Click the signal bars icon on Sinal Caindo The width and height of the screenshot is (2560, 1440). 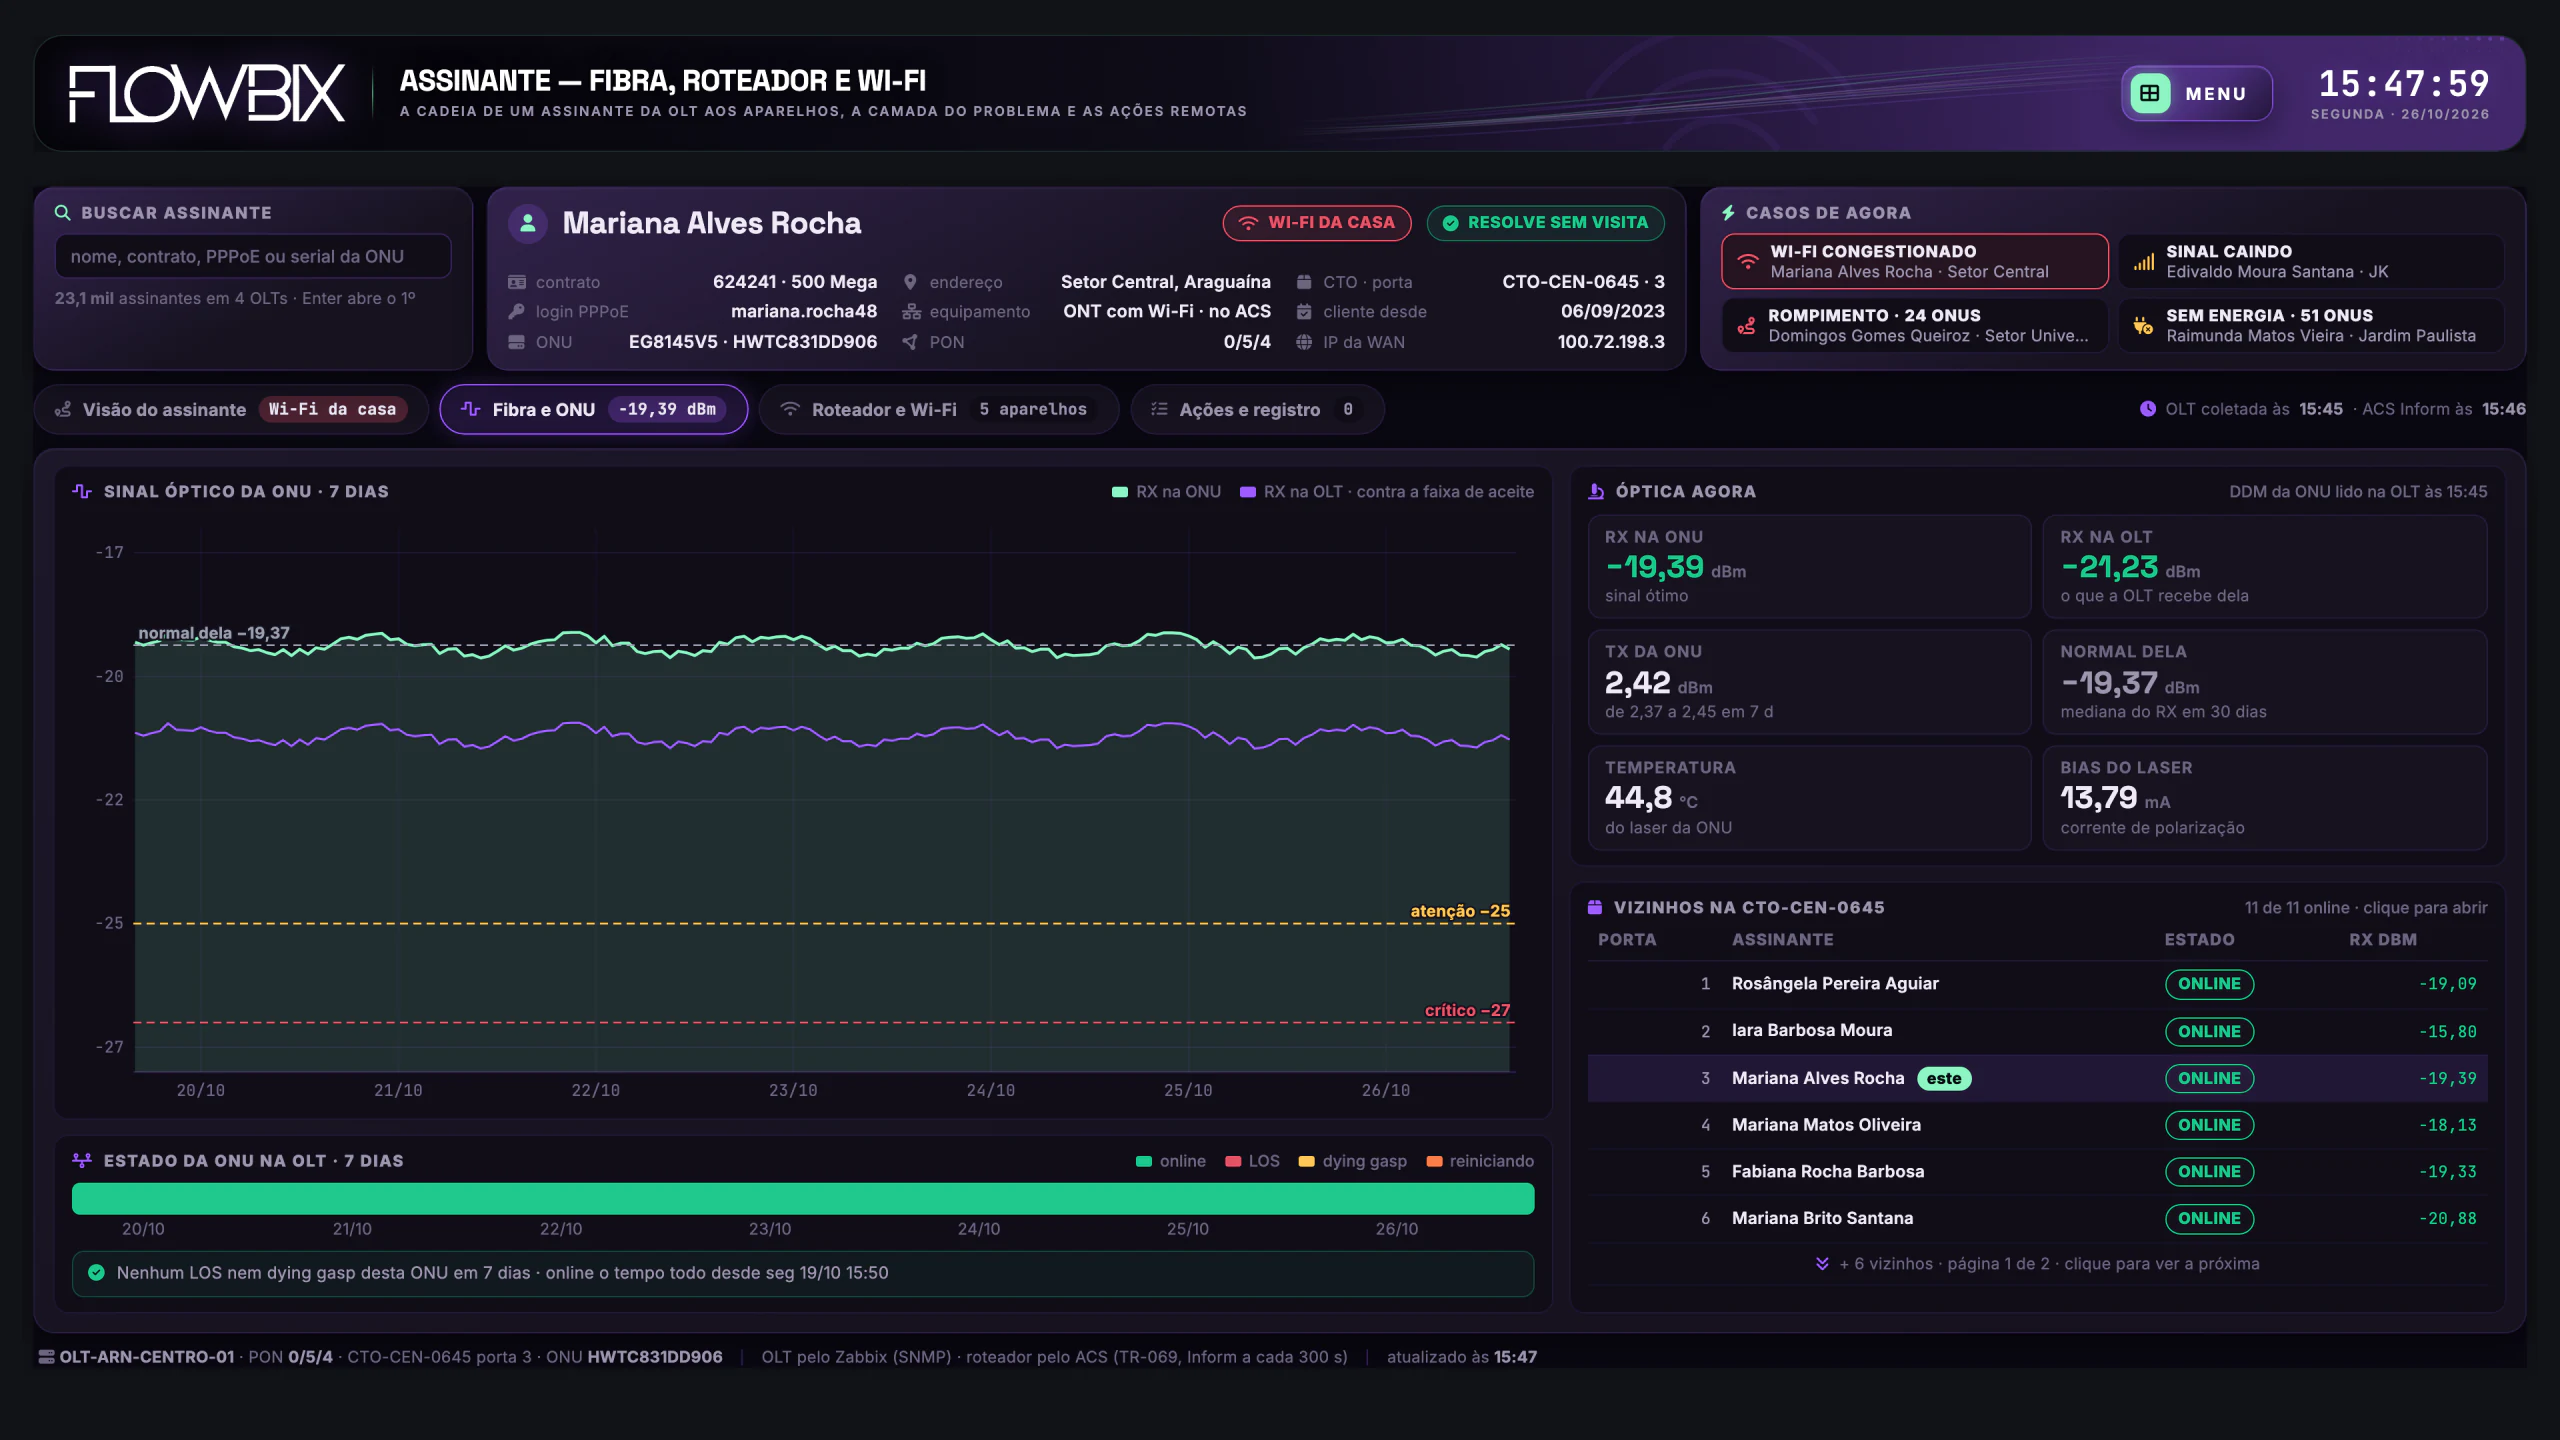2143,262
